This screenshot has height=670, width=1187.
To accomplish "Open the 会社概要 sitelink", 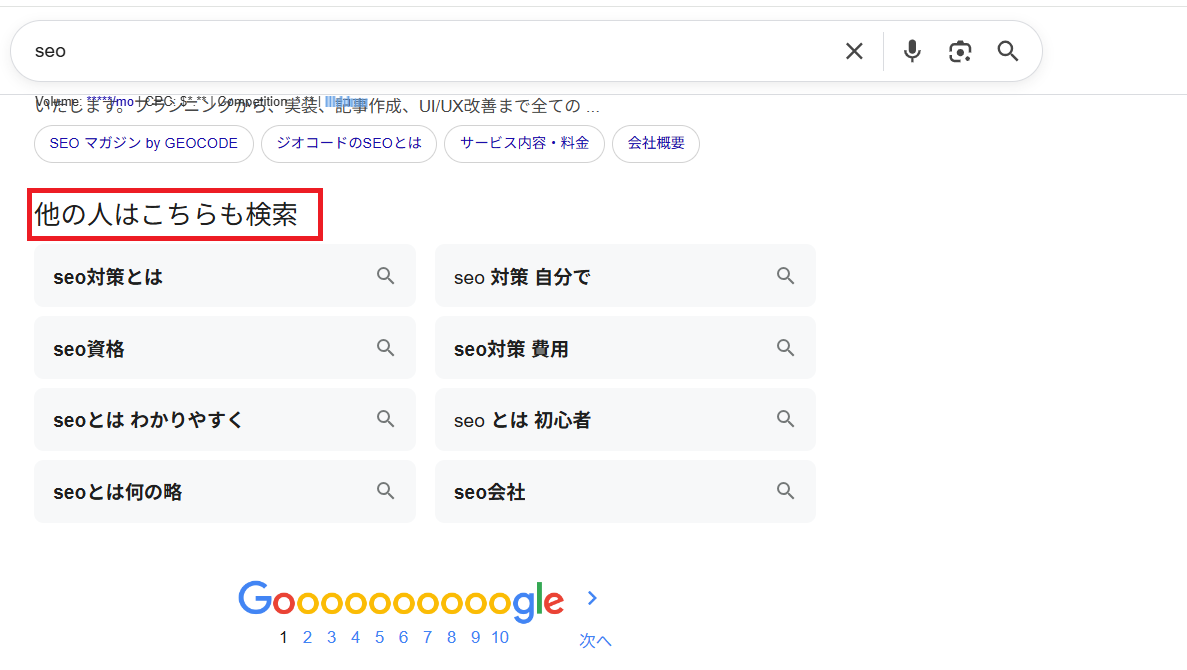I will pos(656,143).
